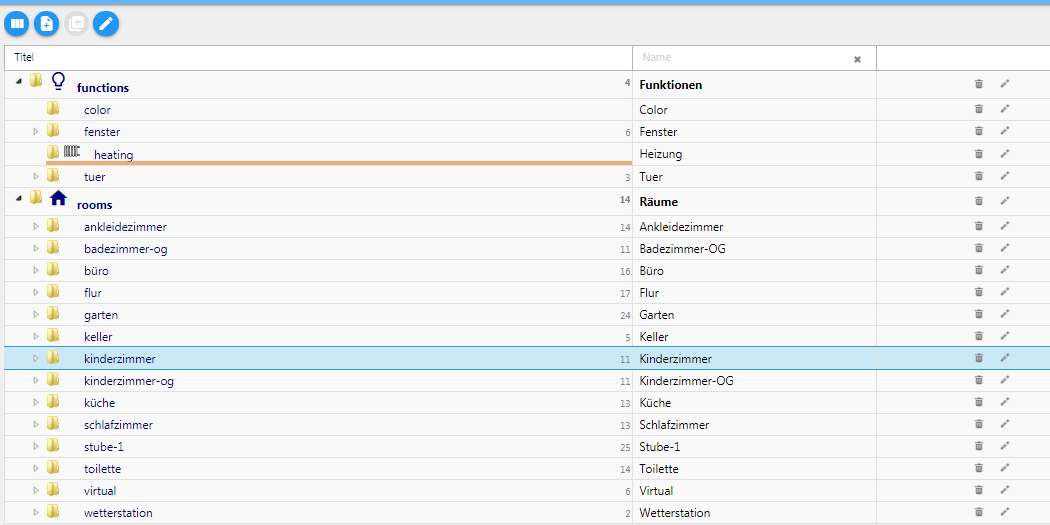Select the color function entry
Viewport: 1050px width, 525px height.
97,110
